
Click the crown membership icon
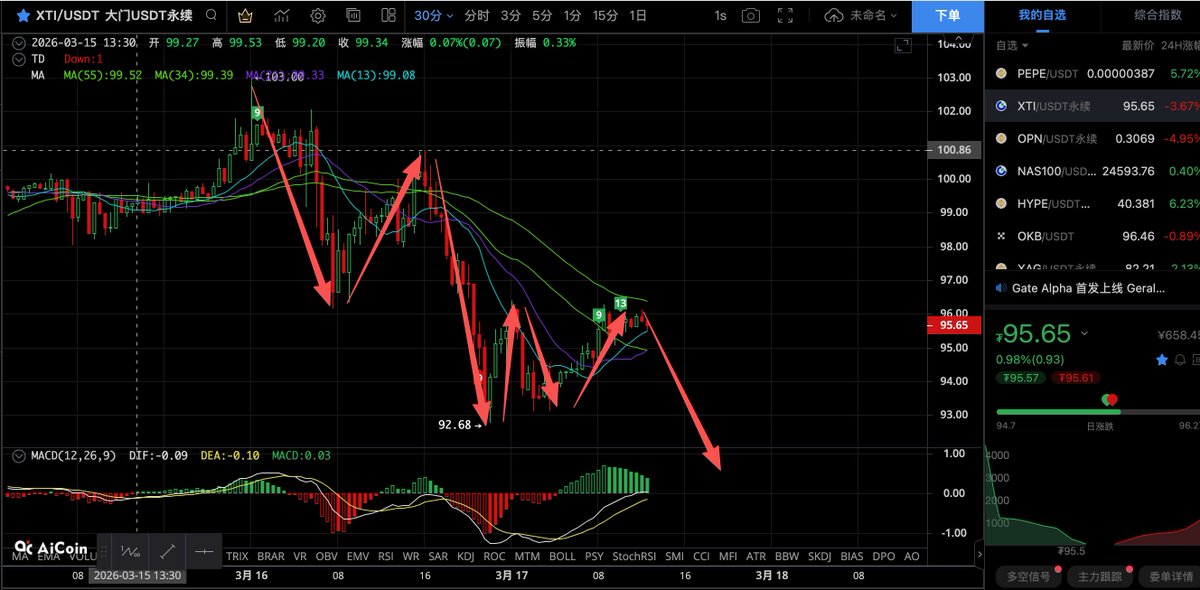[247, 16]
